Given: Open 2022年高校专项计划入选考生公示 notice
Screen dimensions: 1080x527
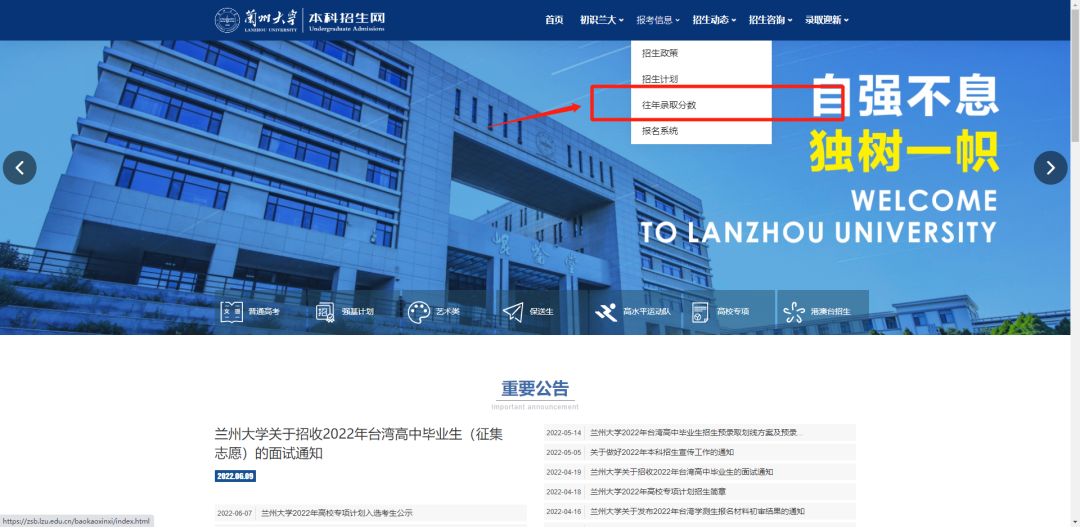Looking at the screenshot, I should click(337, 513).
